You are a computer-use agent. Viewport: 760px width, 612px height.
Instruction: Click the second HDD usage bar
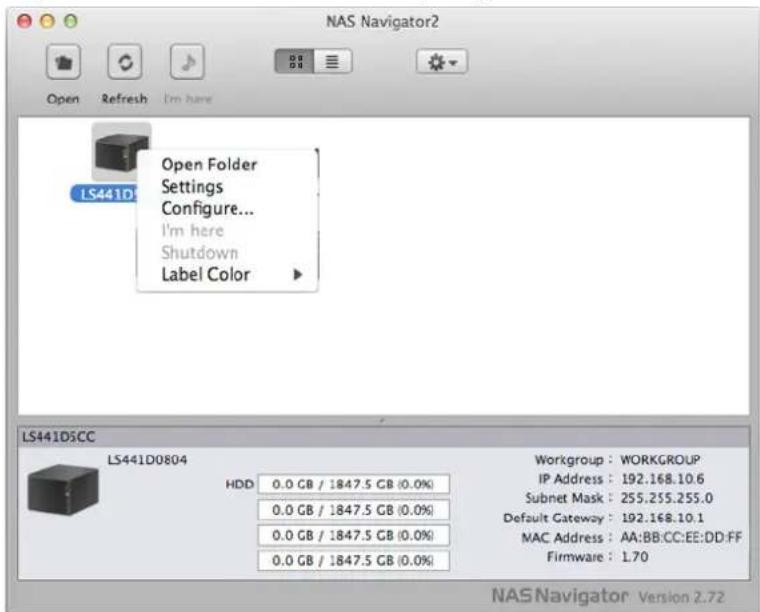[x=353, y=510]
